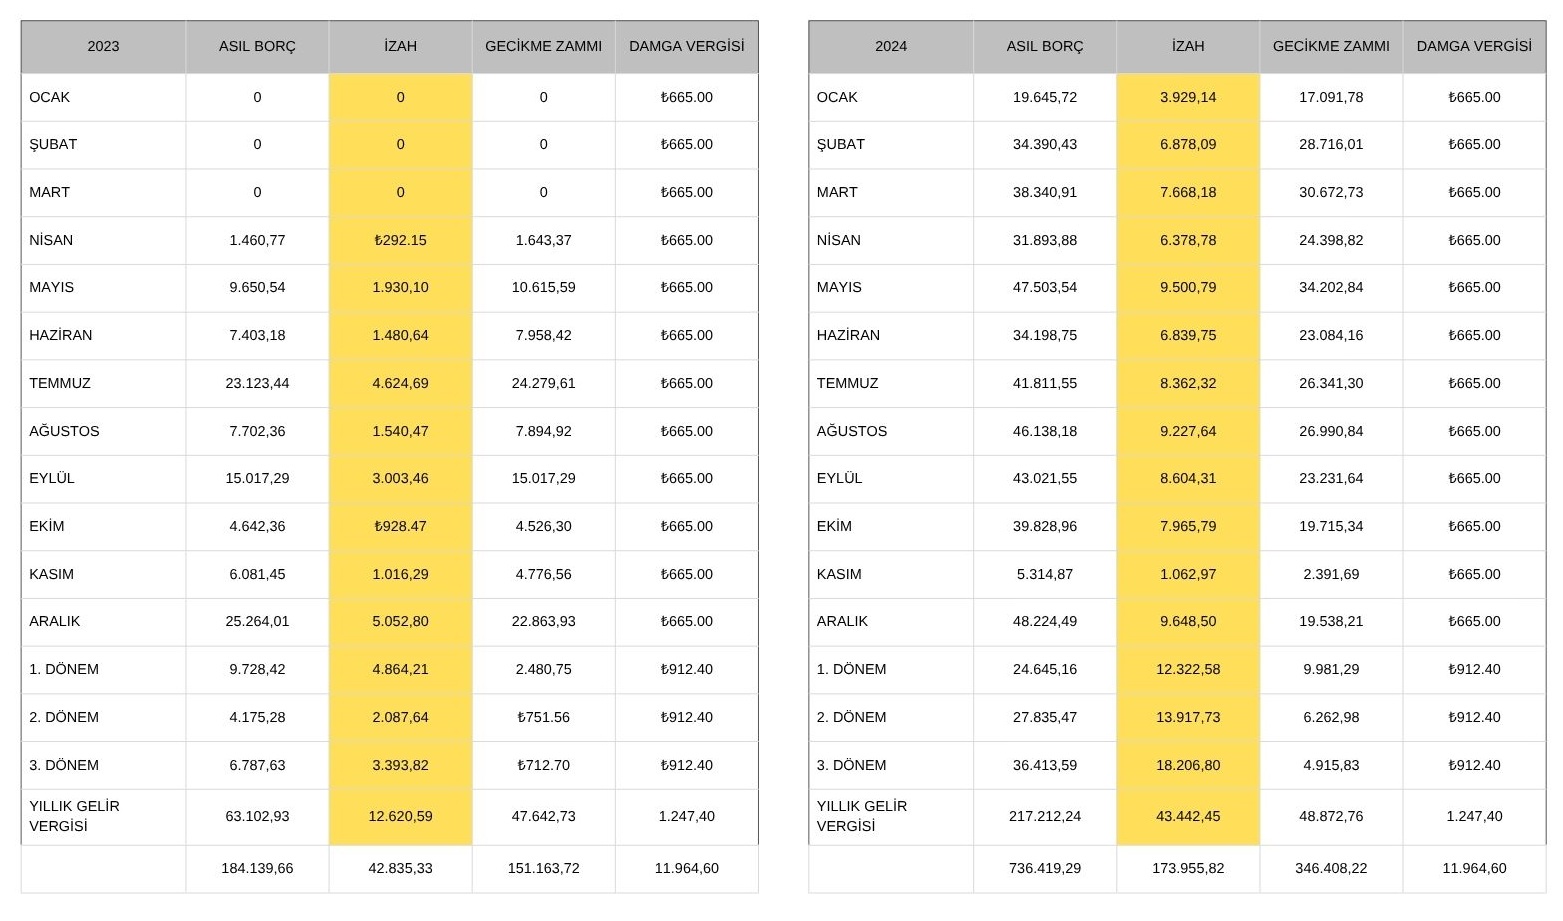Select the yellow 12.620,59 cell

(x=400, y=816)
